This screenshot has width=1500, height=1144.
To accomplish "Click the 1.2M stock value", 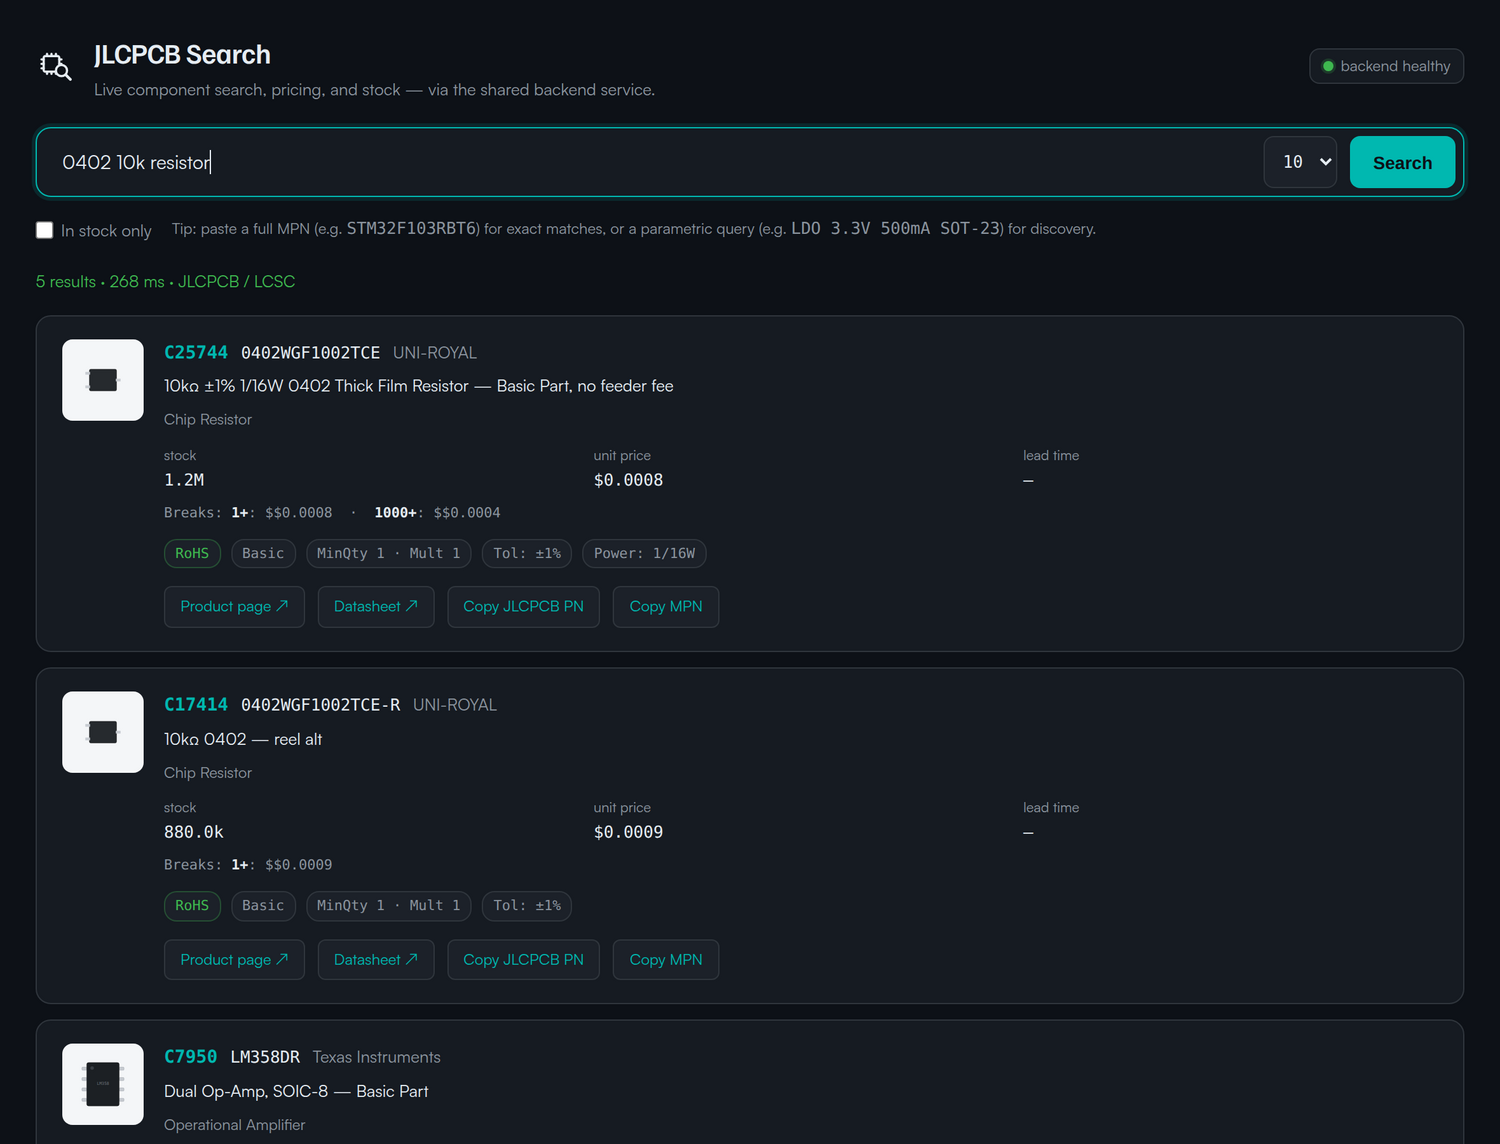I will coord(184,480).
